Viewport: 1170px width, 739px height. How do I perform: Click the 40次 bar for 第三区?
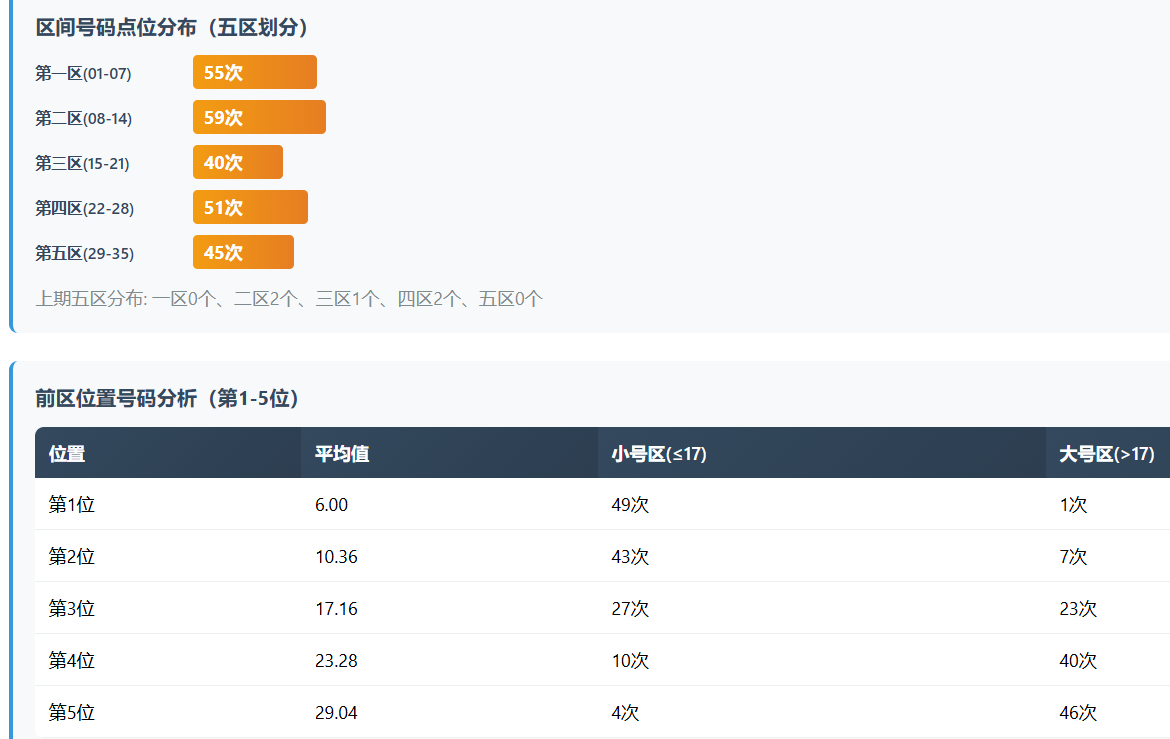(x=237, y=163)
